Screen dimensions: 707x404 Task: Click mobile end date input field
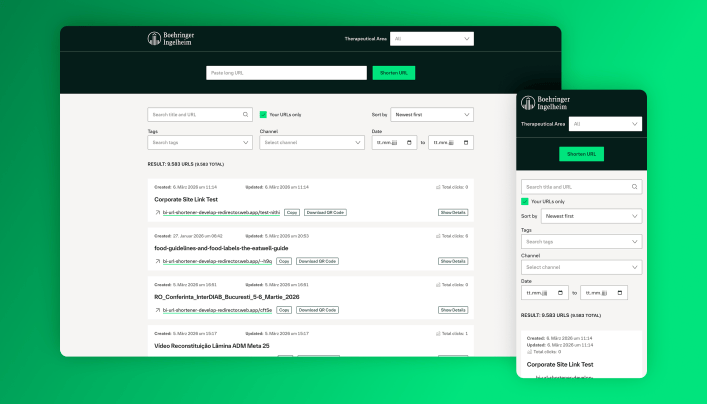tap(604, 293)
